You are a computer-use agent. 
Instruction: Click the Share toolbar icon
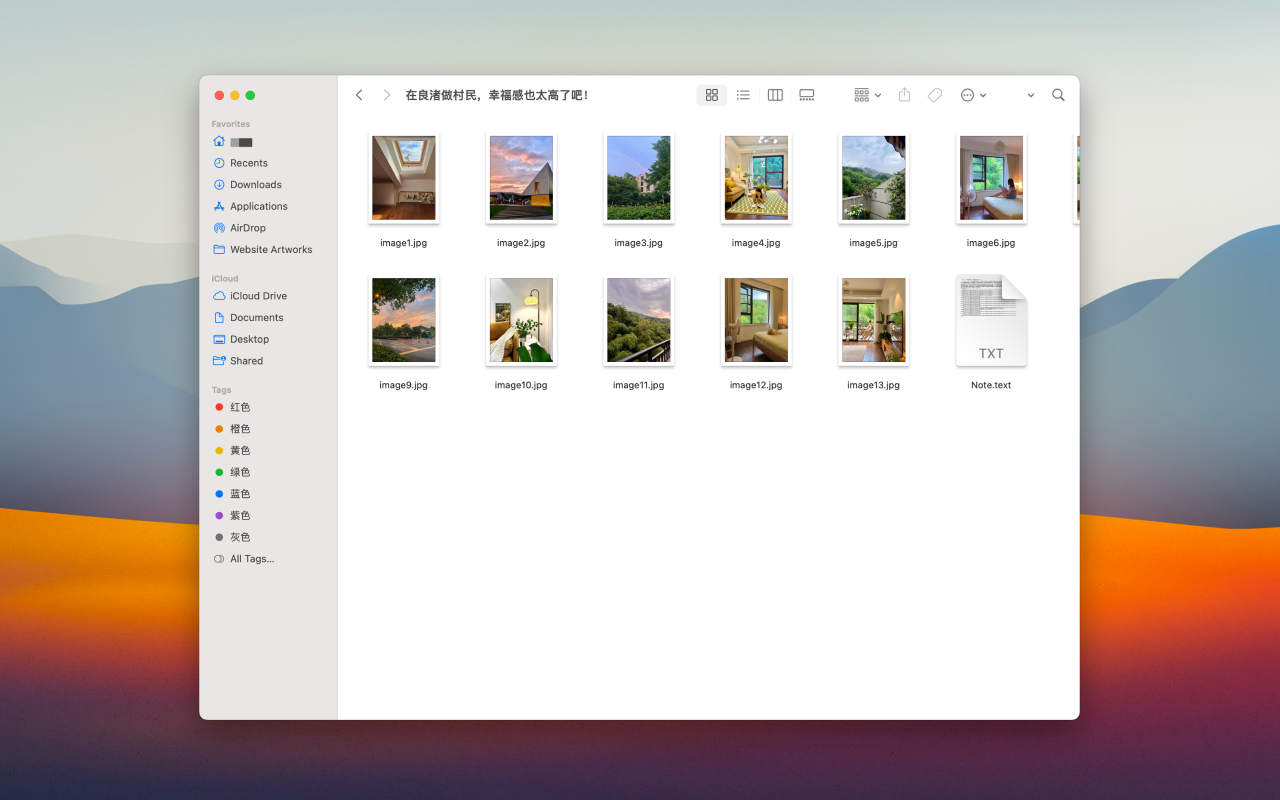pyautogui.click(x=904, y=95)
